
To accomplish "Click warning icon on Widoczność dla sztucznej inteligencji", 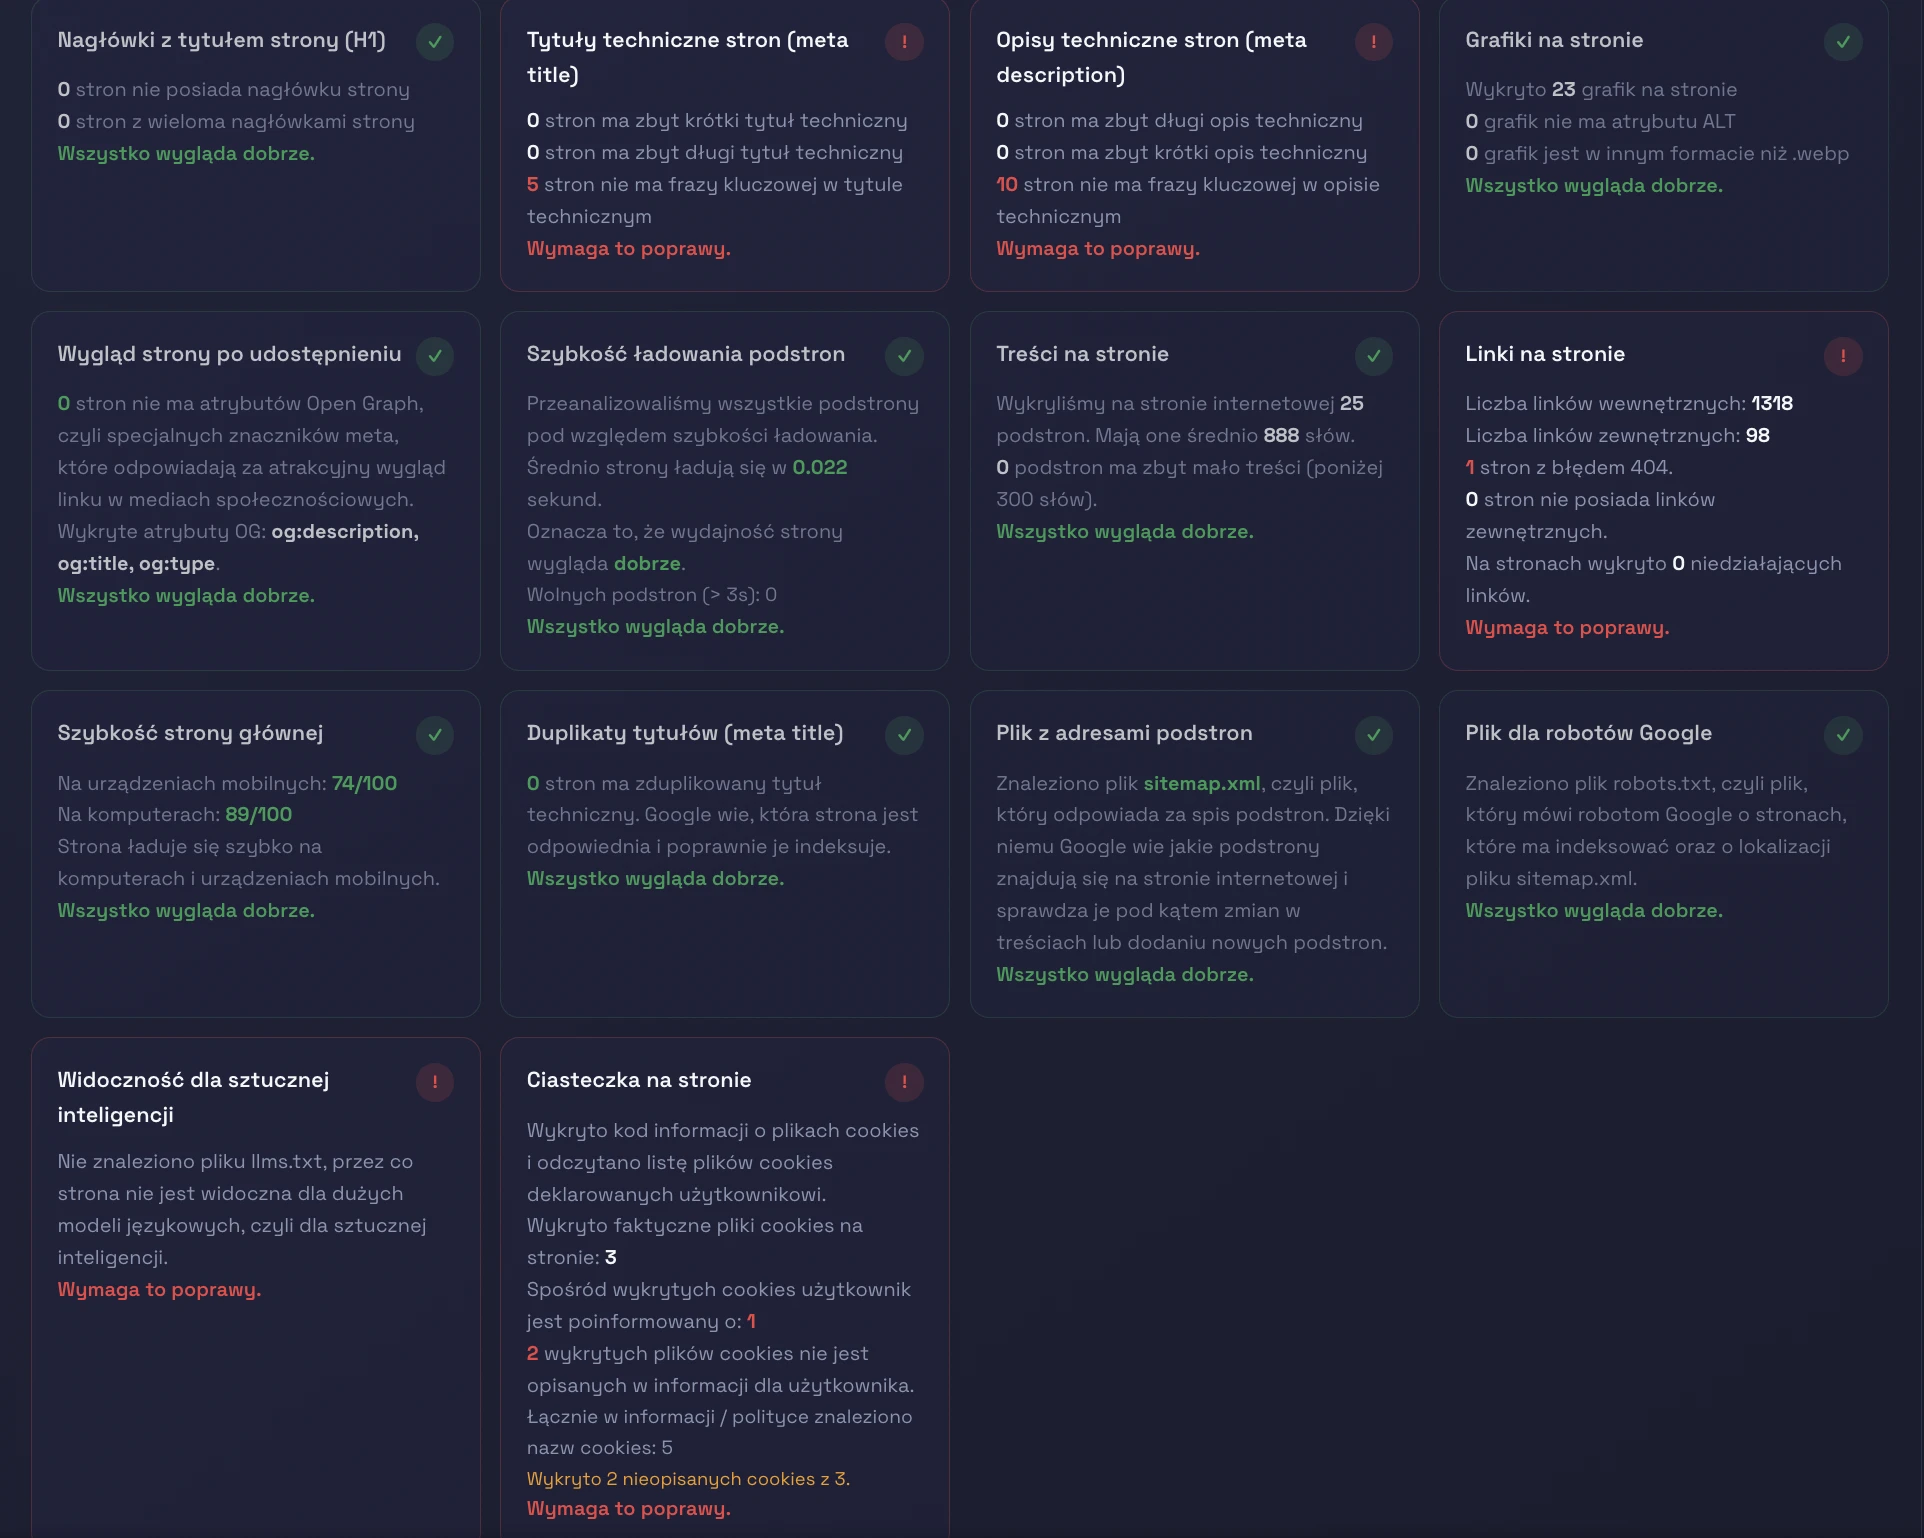I will click(435, 1082).
